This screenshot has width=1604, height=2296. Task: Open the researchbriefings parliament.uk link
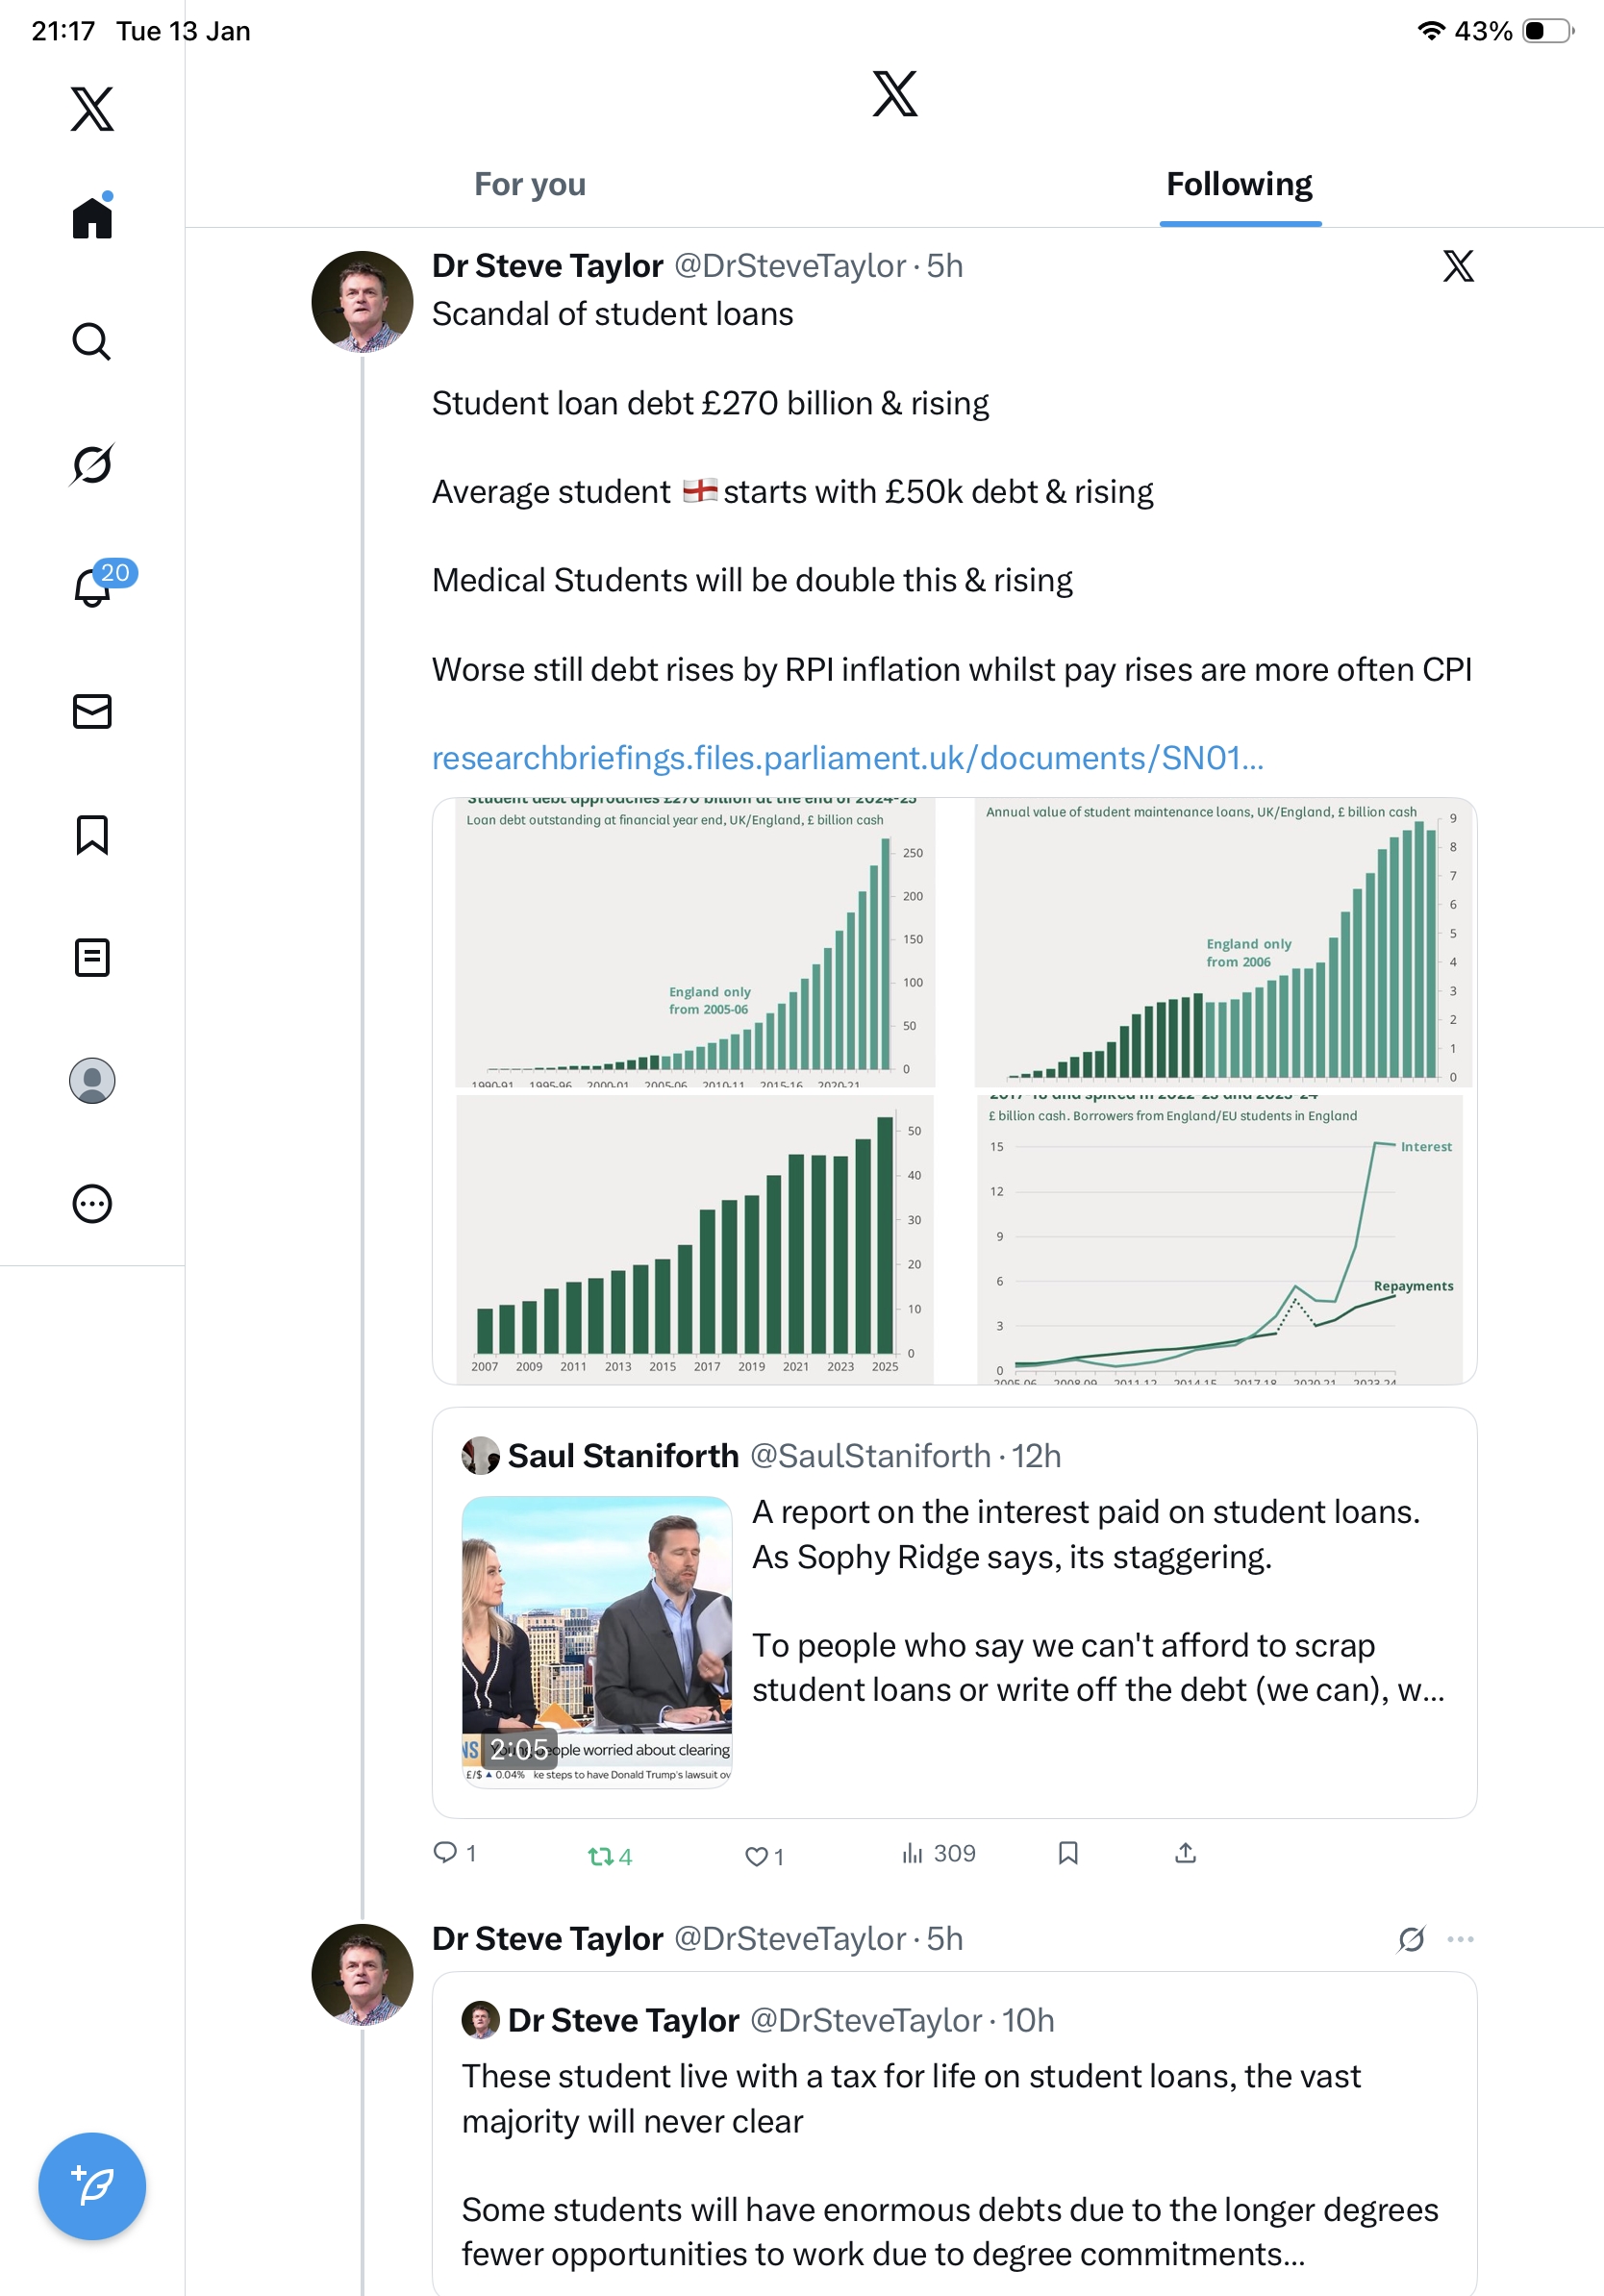[847, 758]
